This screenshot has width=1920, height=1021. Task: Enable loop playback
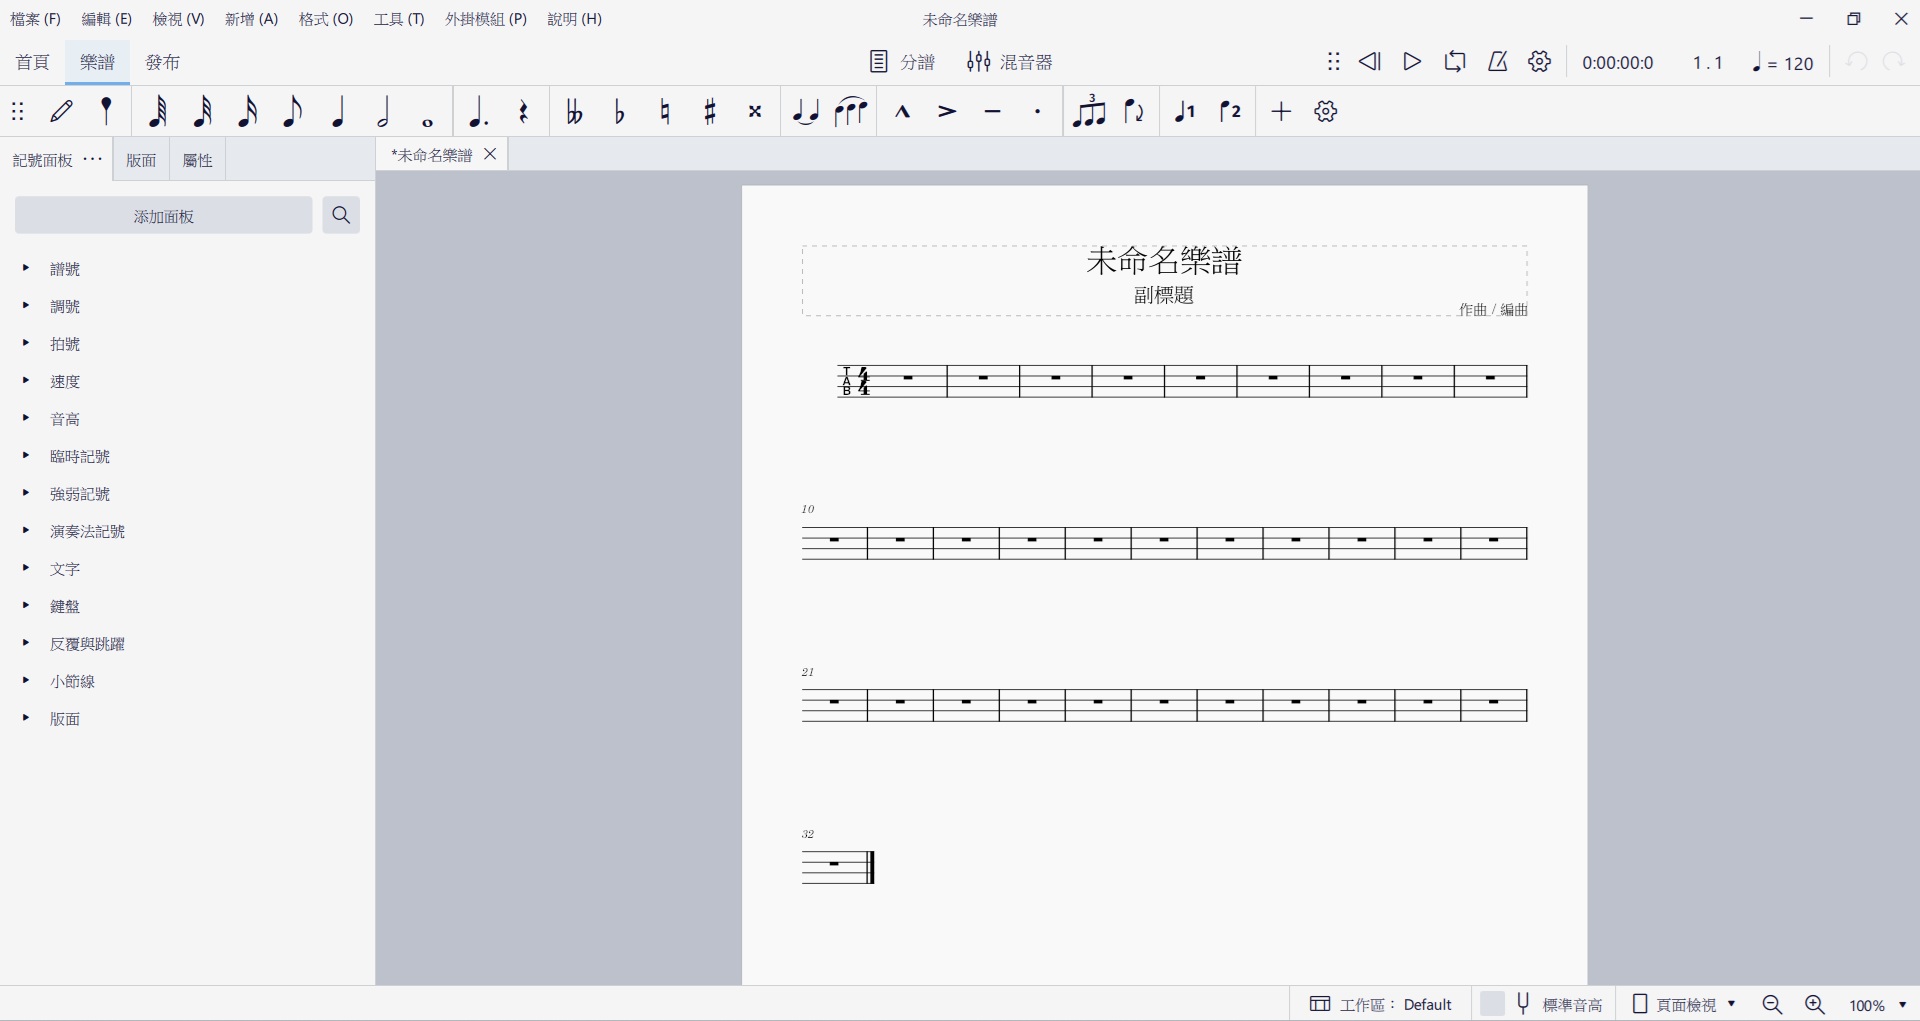click(x=1454, y=62)
